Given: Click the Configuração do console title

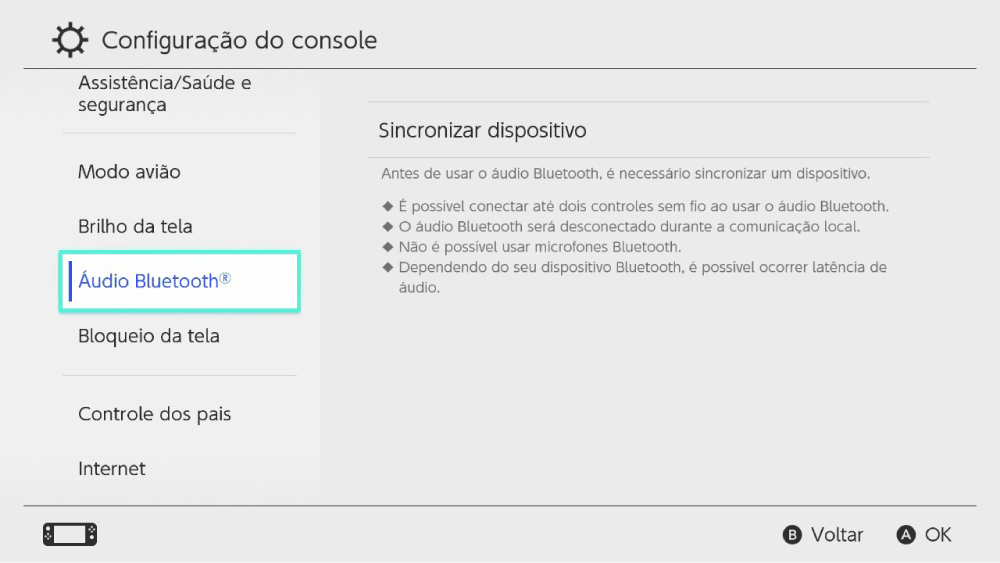Looking at the screenshot, I should tap(240, 41).
